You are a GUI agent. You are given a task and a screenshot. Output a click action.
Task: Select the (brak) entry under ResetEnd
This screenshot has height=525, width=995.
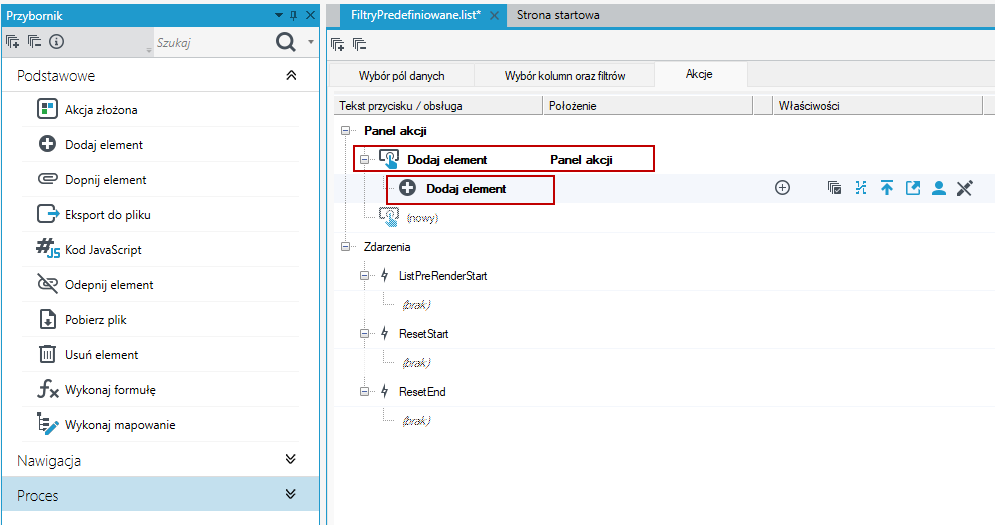416,420
